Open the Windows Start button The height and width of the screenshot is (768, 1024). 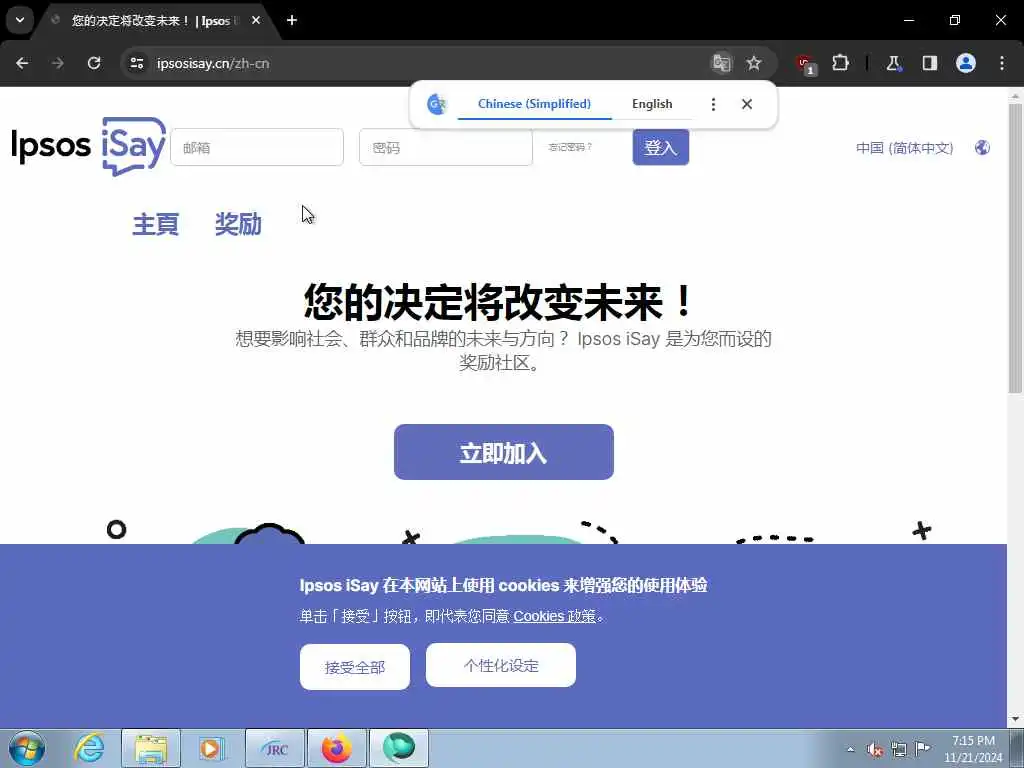tap(27, 748)
